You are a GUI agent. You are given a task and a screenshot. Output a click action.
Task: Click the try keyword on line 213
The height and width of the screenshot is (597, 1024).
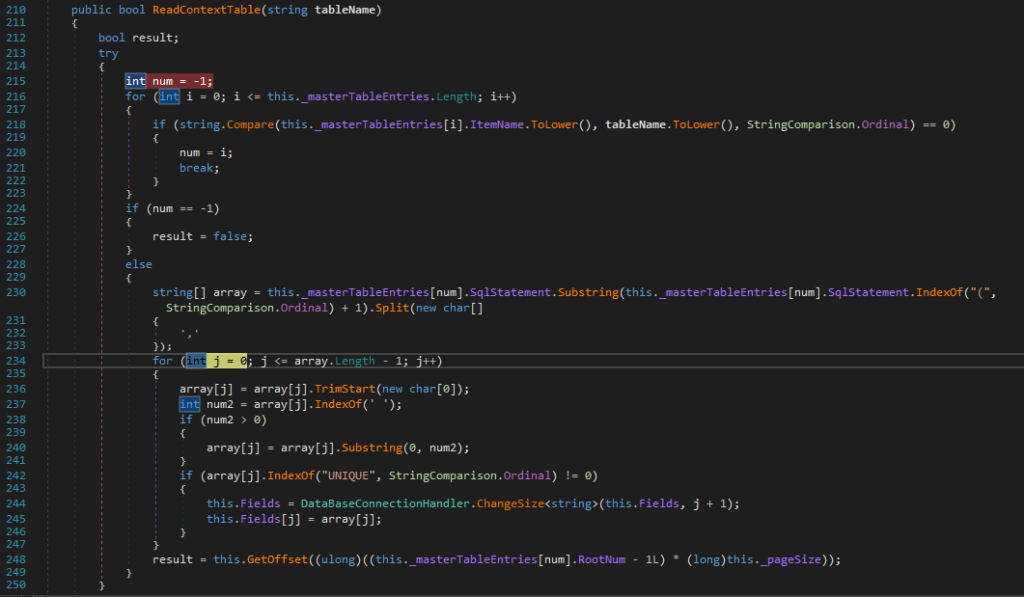(x=108, y=52)
